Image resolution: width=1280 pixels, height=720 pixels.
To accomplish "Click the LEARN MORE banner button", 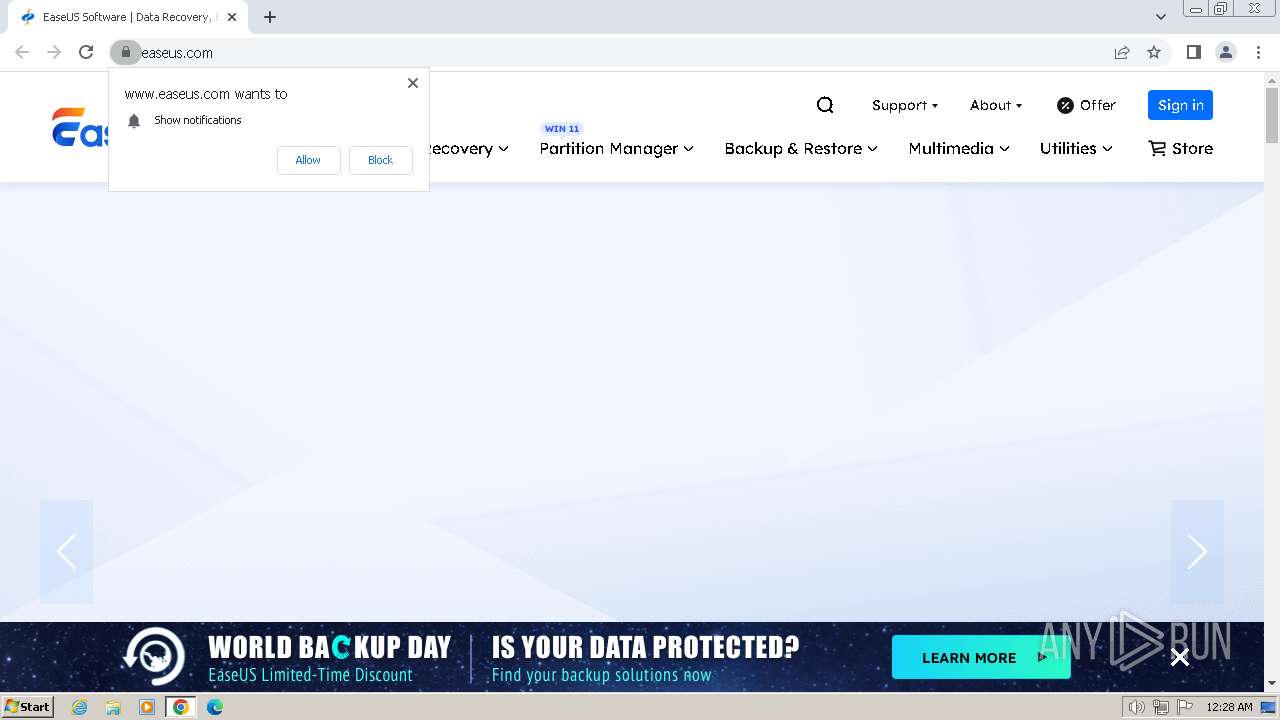I will pos(981,657).
